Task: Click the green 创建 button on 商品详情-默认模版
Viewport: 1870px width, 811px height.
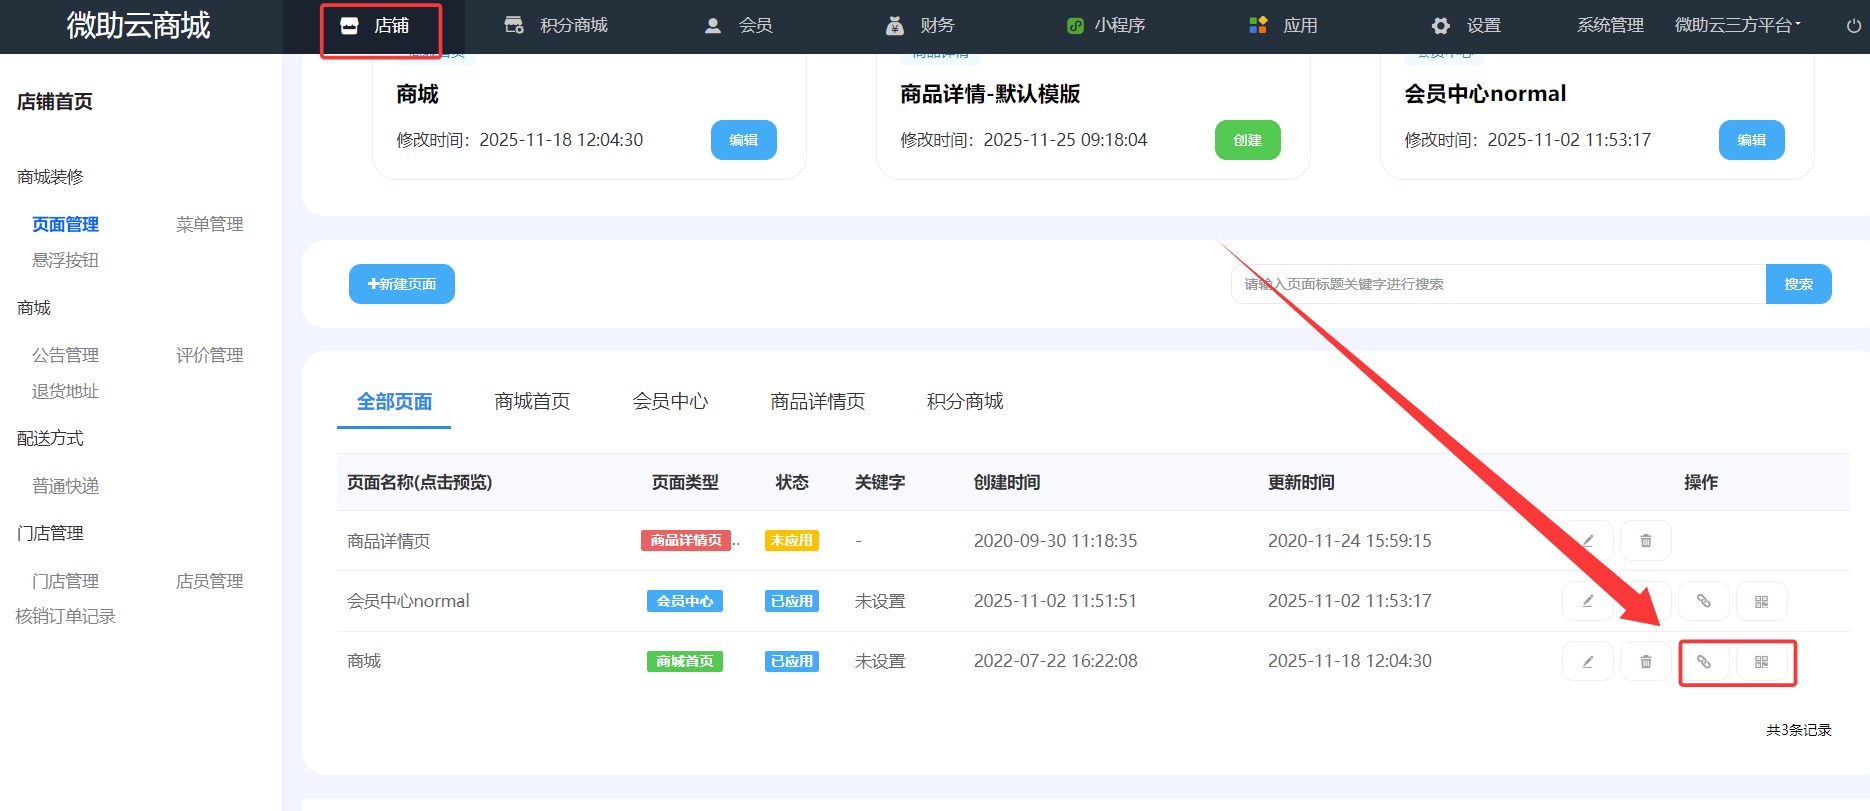Action: [1247, 140]
